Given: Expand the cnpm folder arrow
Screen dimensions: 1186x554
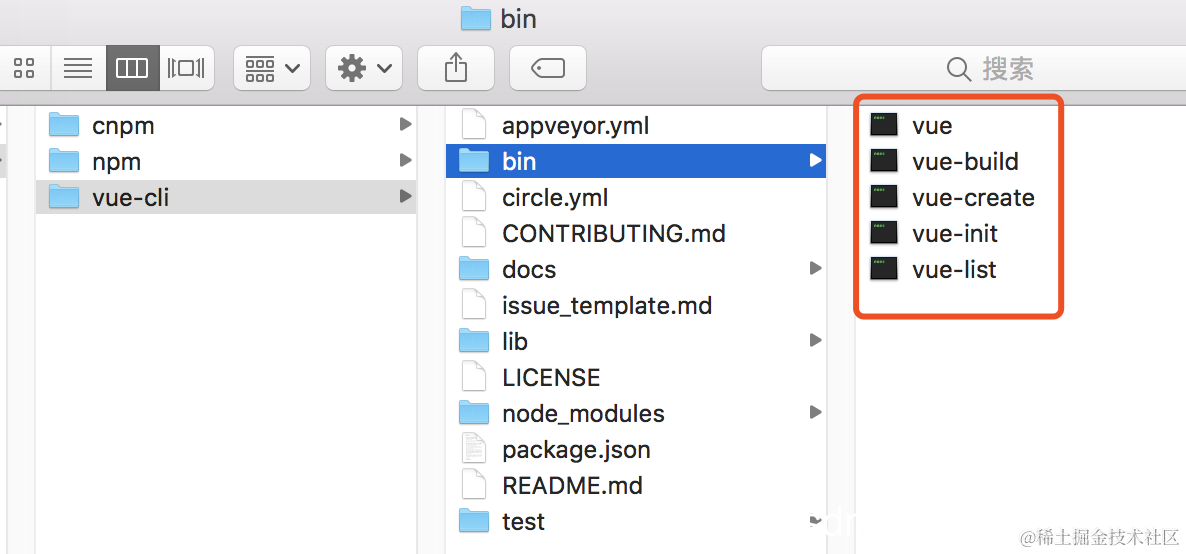Looking at the screenshot, I should [405, 124].
